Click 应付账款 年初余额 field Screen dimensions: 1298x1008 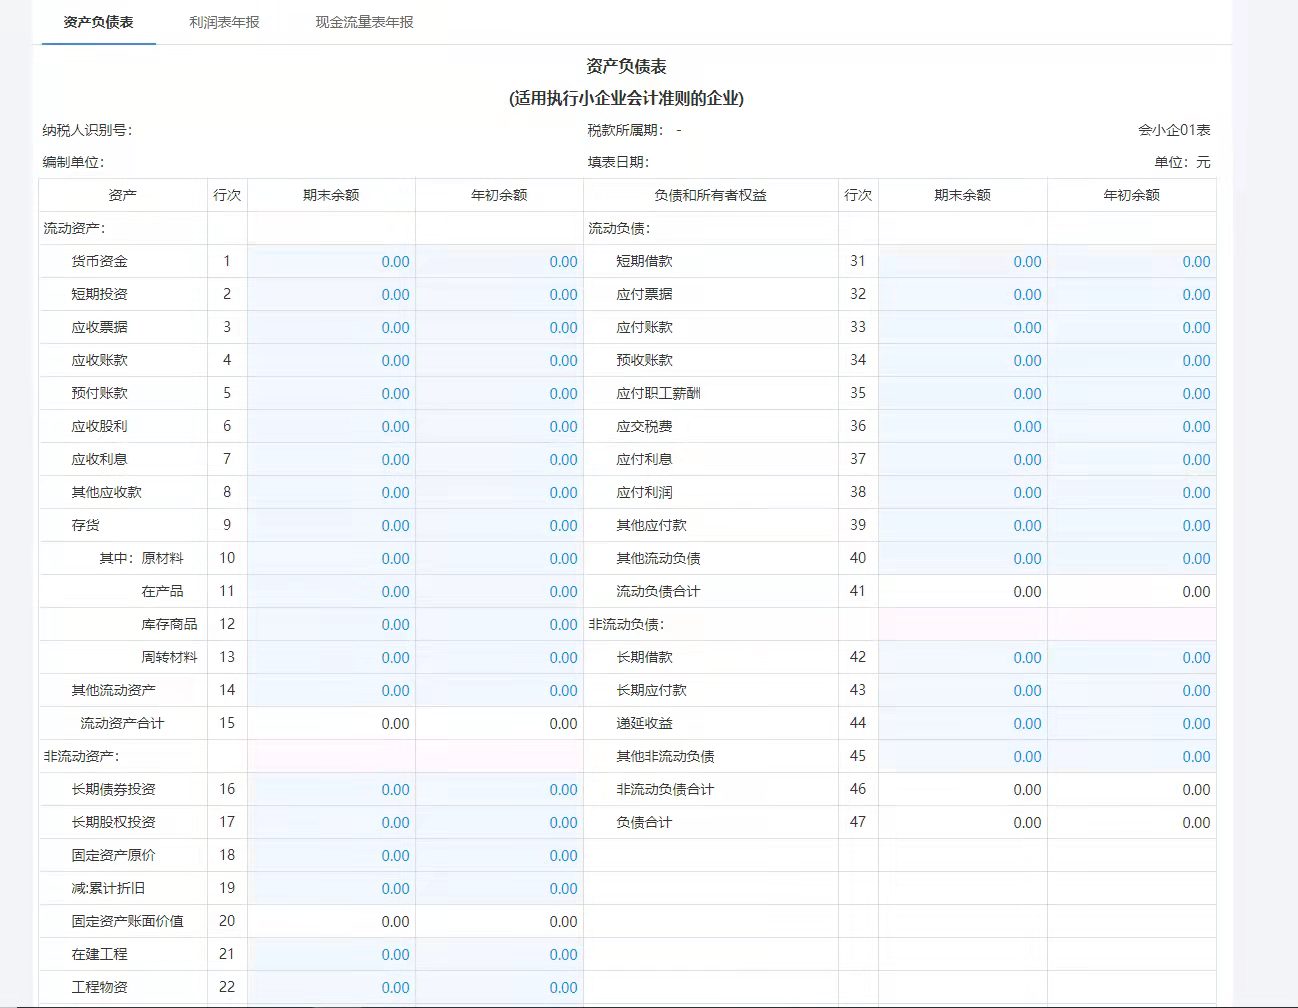coord(1131,328)
